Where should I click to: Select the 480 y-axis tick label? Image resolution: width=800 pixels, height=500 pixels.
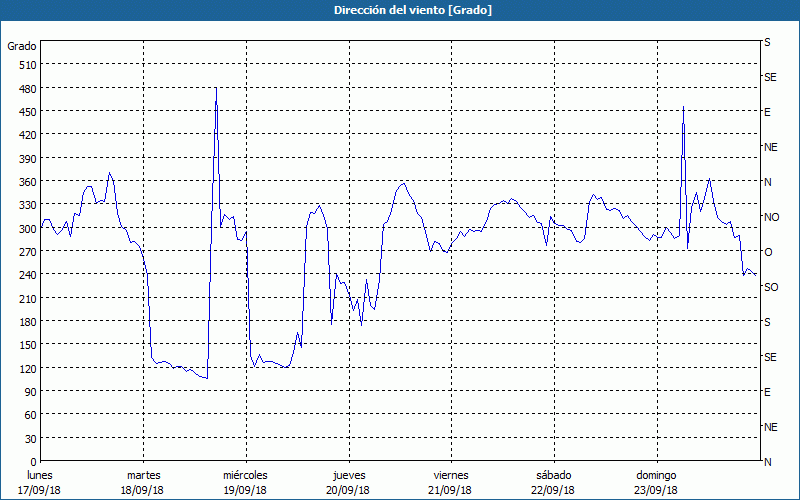click(x=28, y=89)
